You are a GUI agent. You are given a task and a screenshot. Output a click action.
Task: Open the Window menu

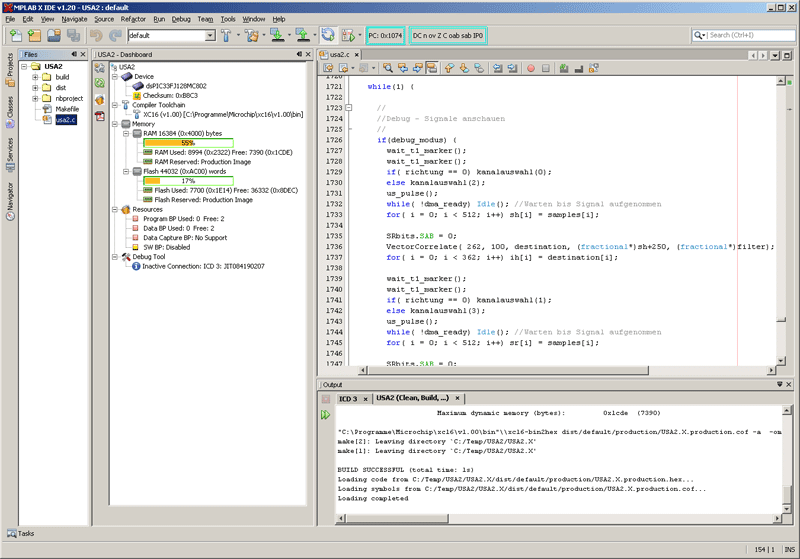coord(254,19)
